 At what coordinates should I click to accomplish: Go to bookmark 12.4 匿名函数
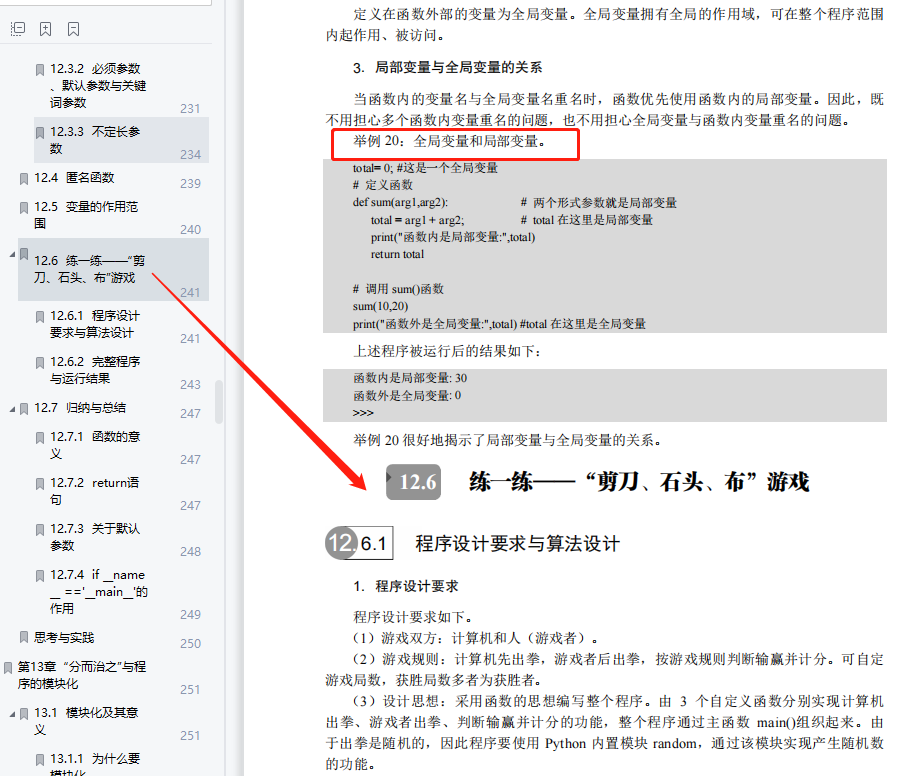click(74, 177)
